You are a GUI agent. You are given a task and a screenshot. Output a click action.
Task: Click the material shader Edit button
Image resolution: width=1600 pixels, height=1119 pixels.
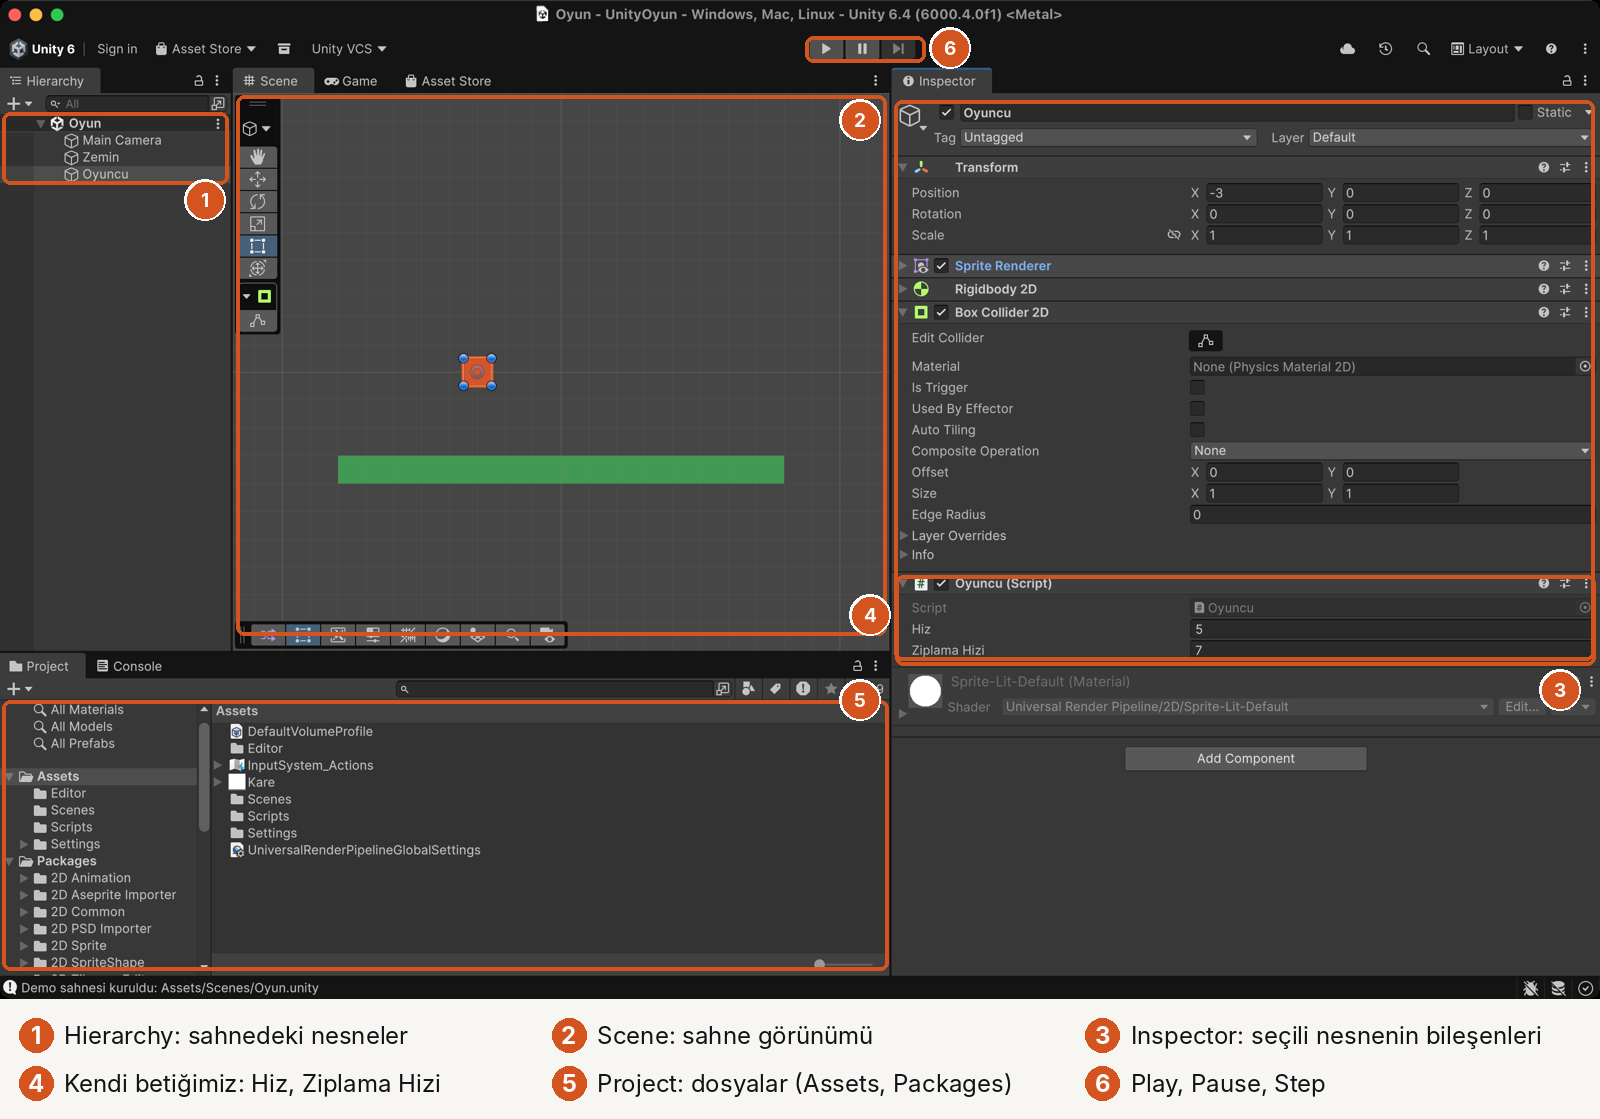tap(1522, 707)
